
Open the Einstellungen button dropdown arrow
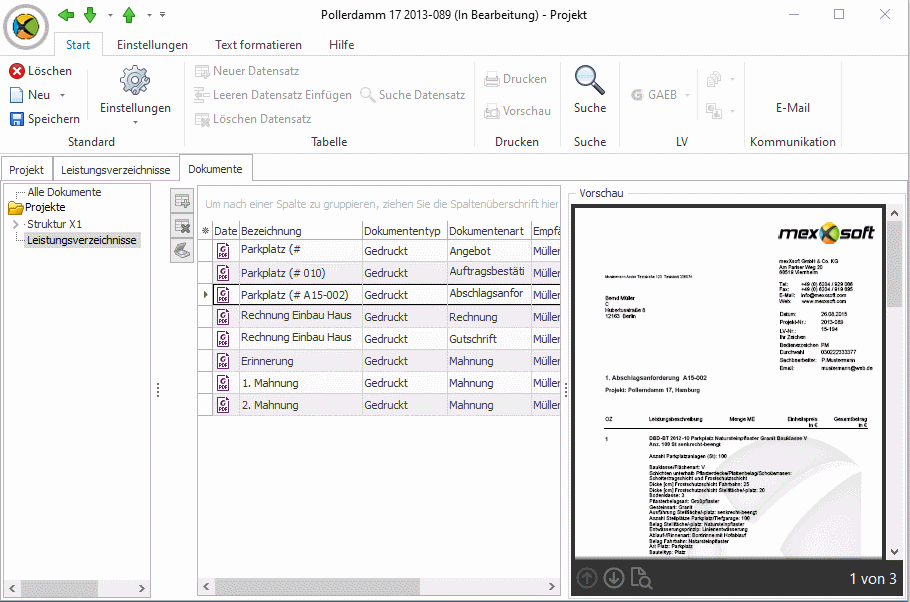point(135,122)
